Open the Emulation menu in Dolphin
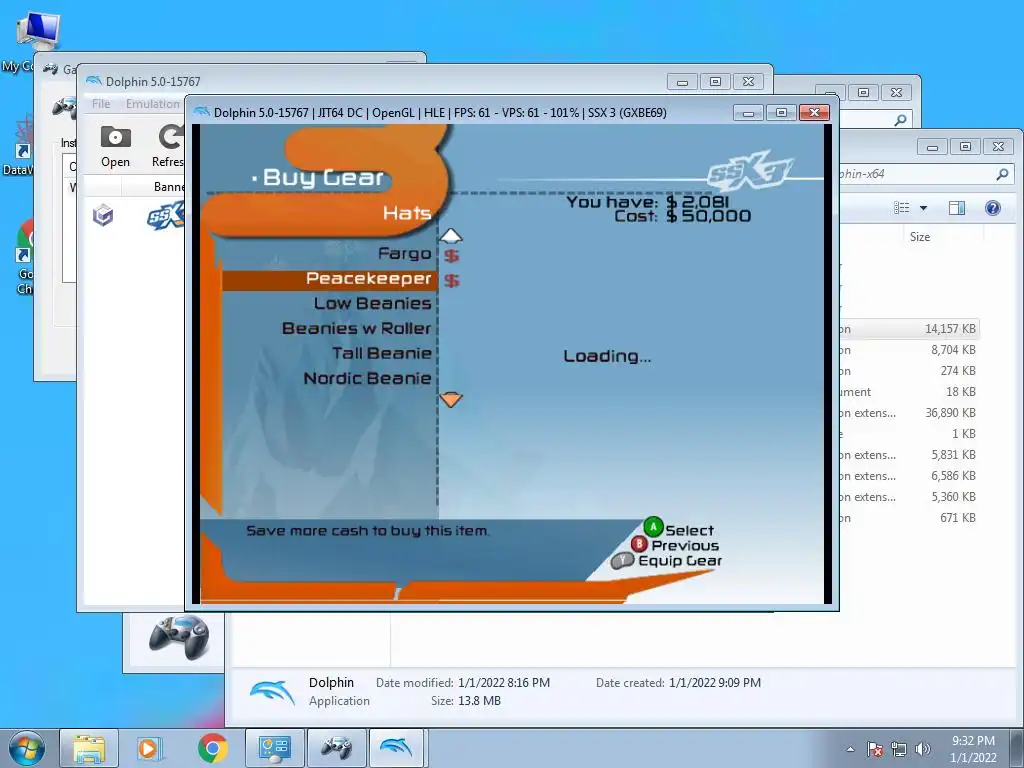Screen dimensions: 1024x768 pyautogui.click(x=152, y=104)
